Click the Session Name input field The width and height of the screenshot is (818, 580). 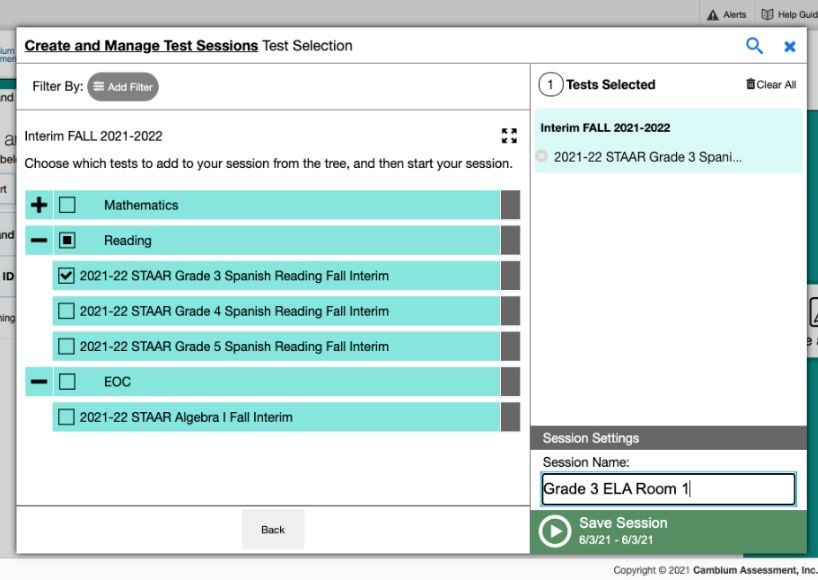pyautogui.click(x=668, y=489)
